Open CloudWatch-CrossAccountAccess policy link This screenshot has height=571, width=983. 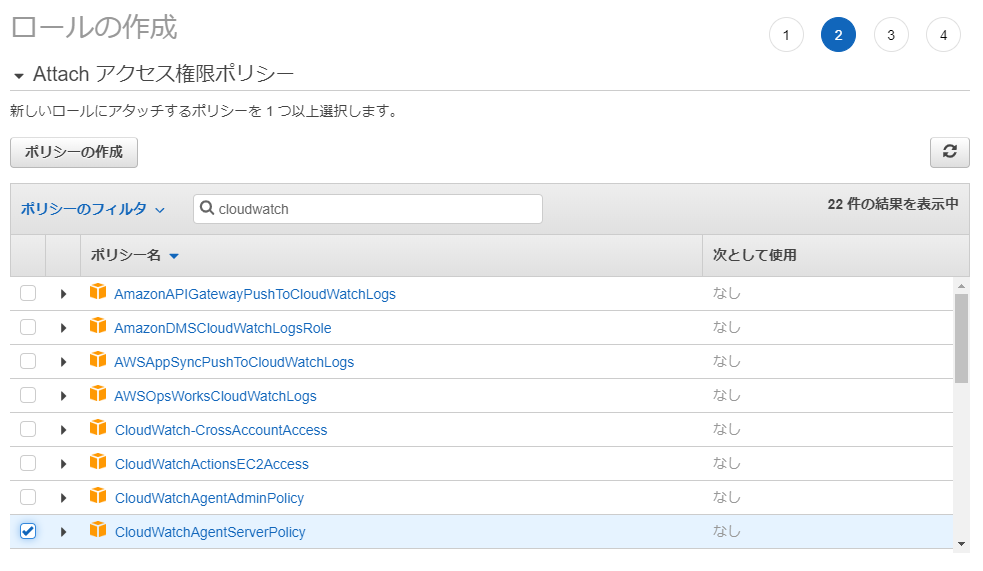tap(221, 430)
